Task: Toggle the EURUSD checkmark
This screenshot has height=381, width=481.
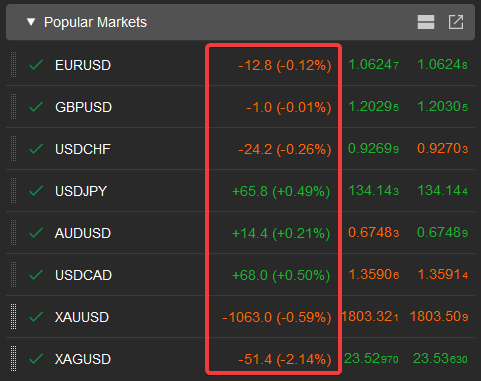Action: pyautogui.click(x=36, y=65)
